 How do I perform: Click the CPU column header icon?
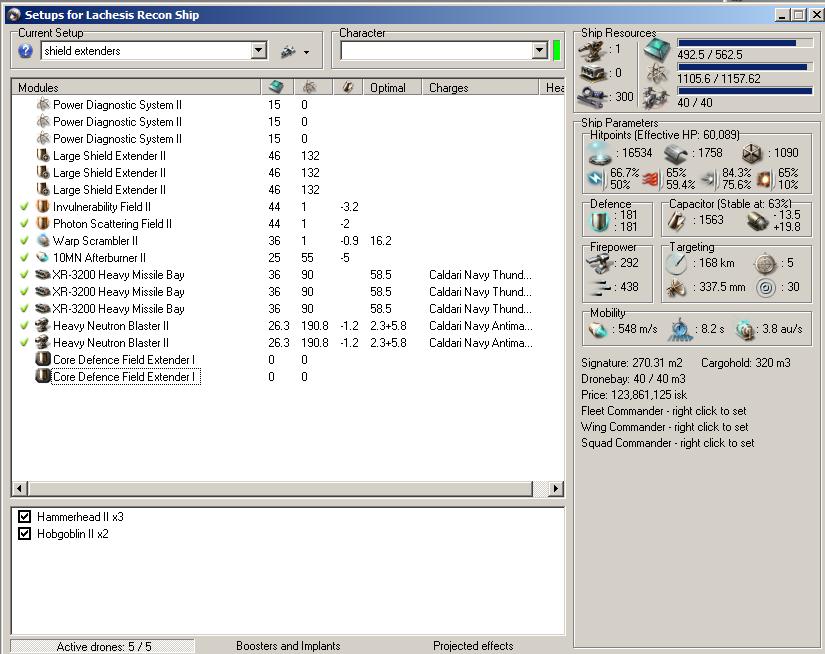click(276, 87)
